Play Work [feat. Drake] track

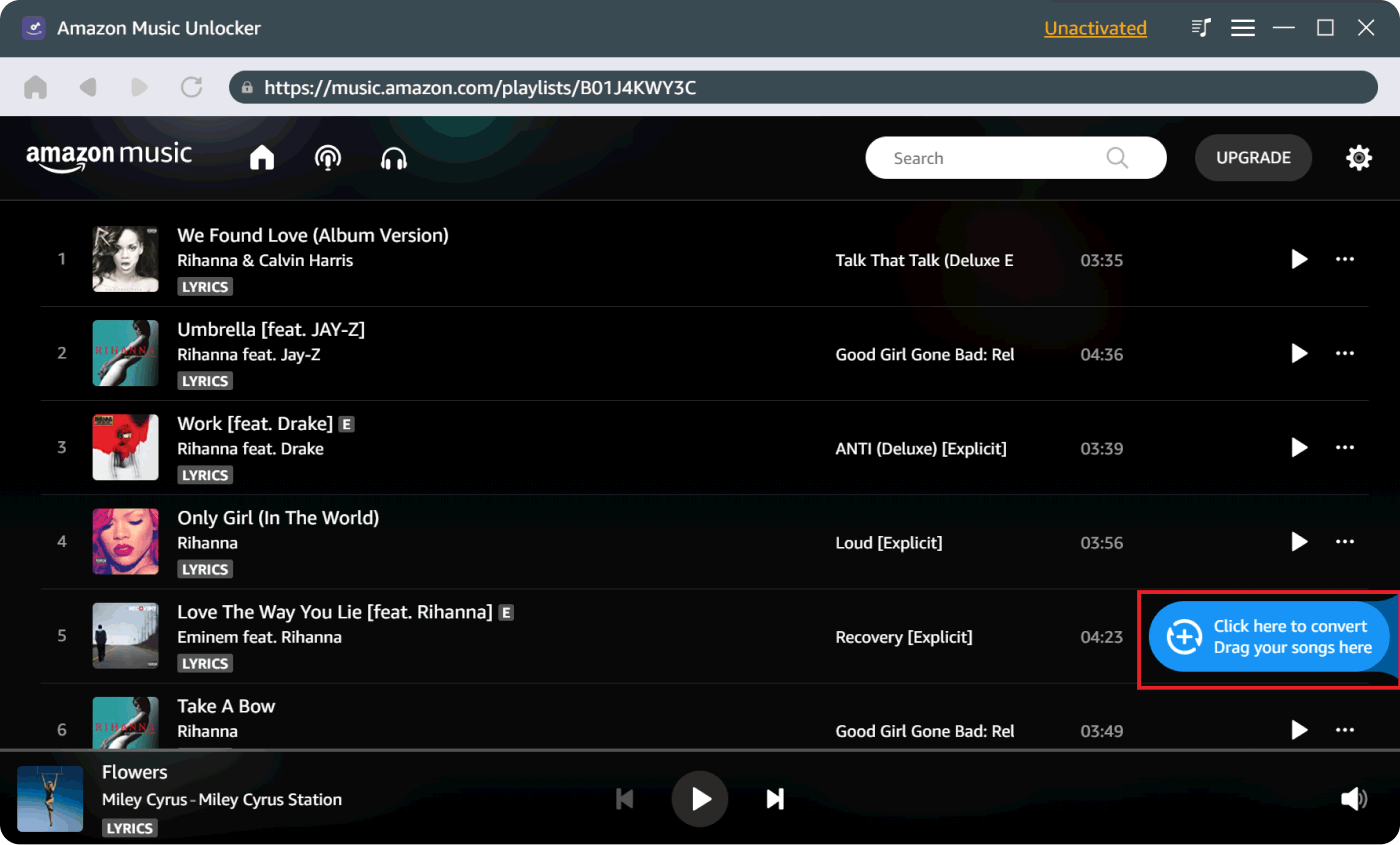pyautogui.click(x=1299, y=447)
